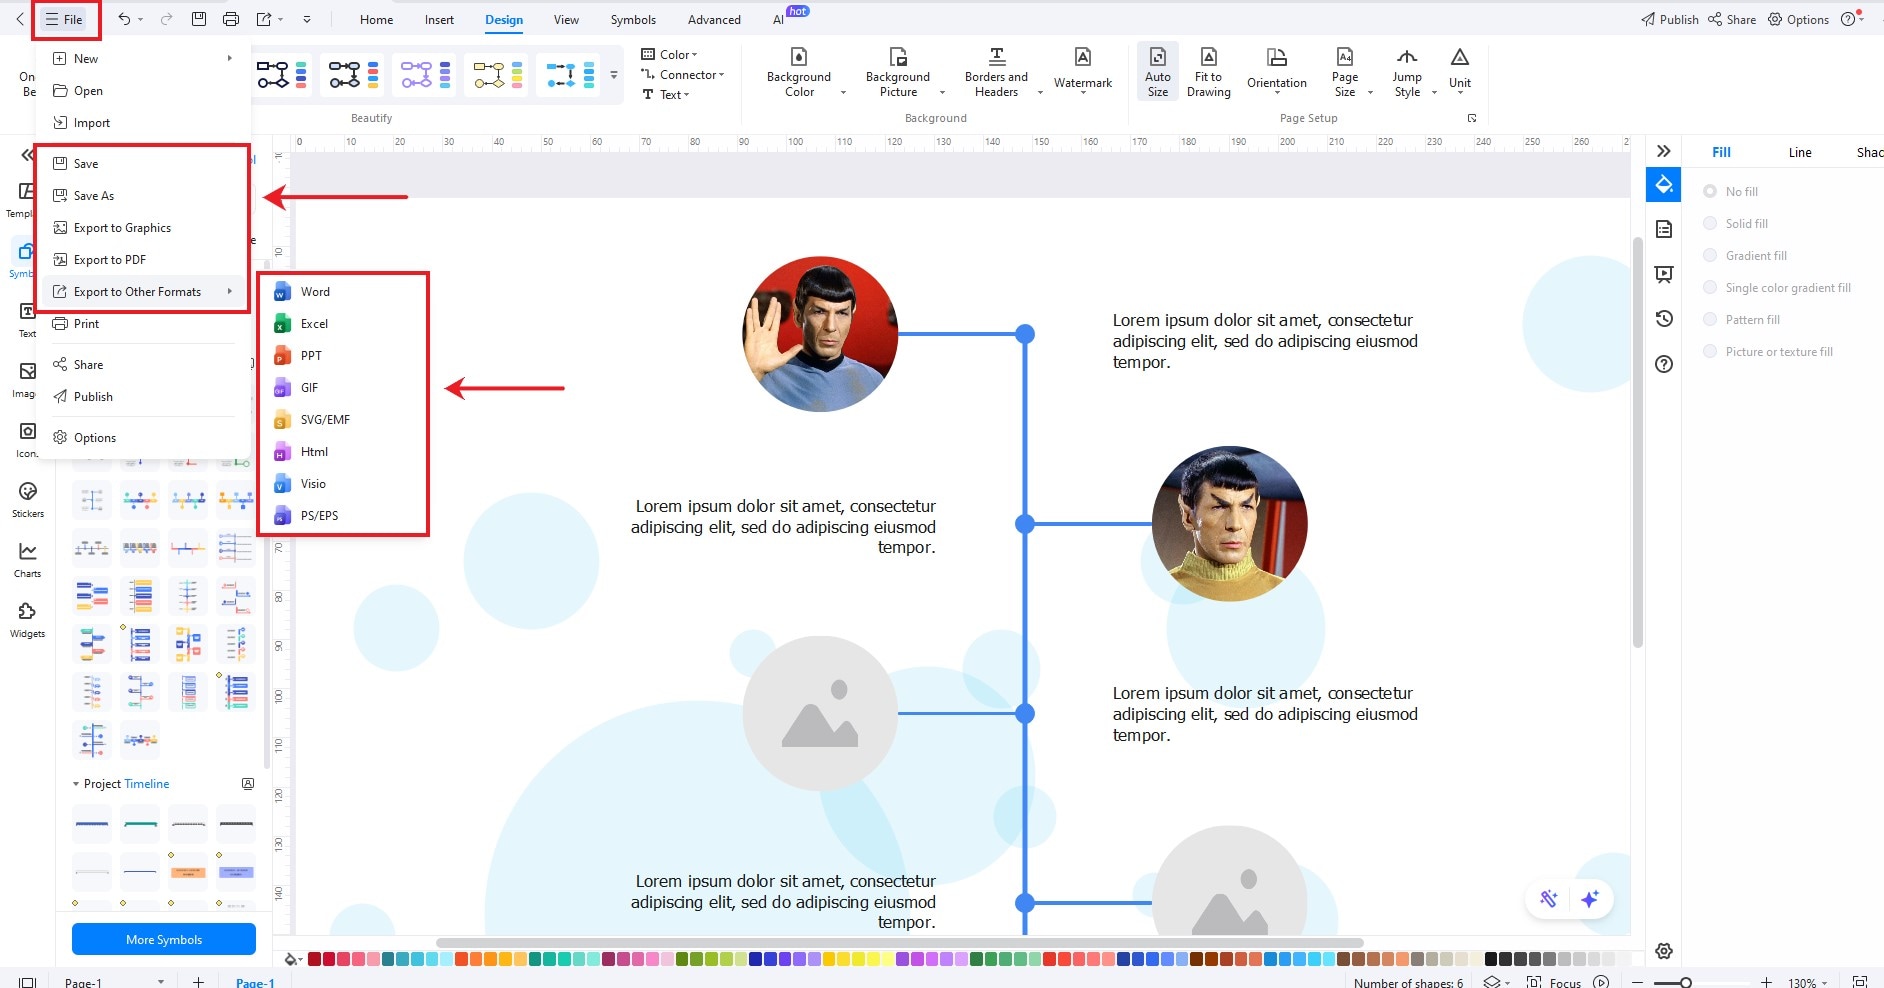Click Share in top right
The image size is (1884, 988).
click(1731, 19)
